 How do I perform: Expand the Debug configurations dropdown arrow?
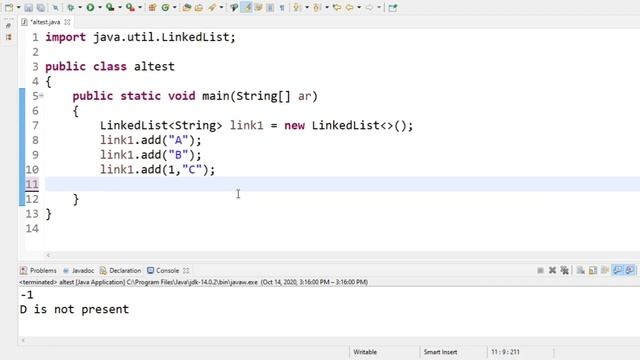[80, 7]
